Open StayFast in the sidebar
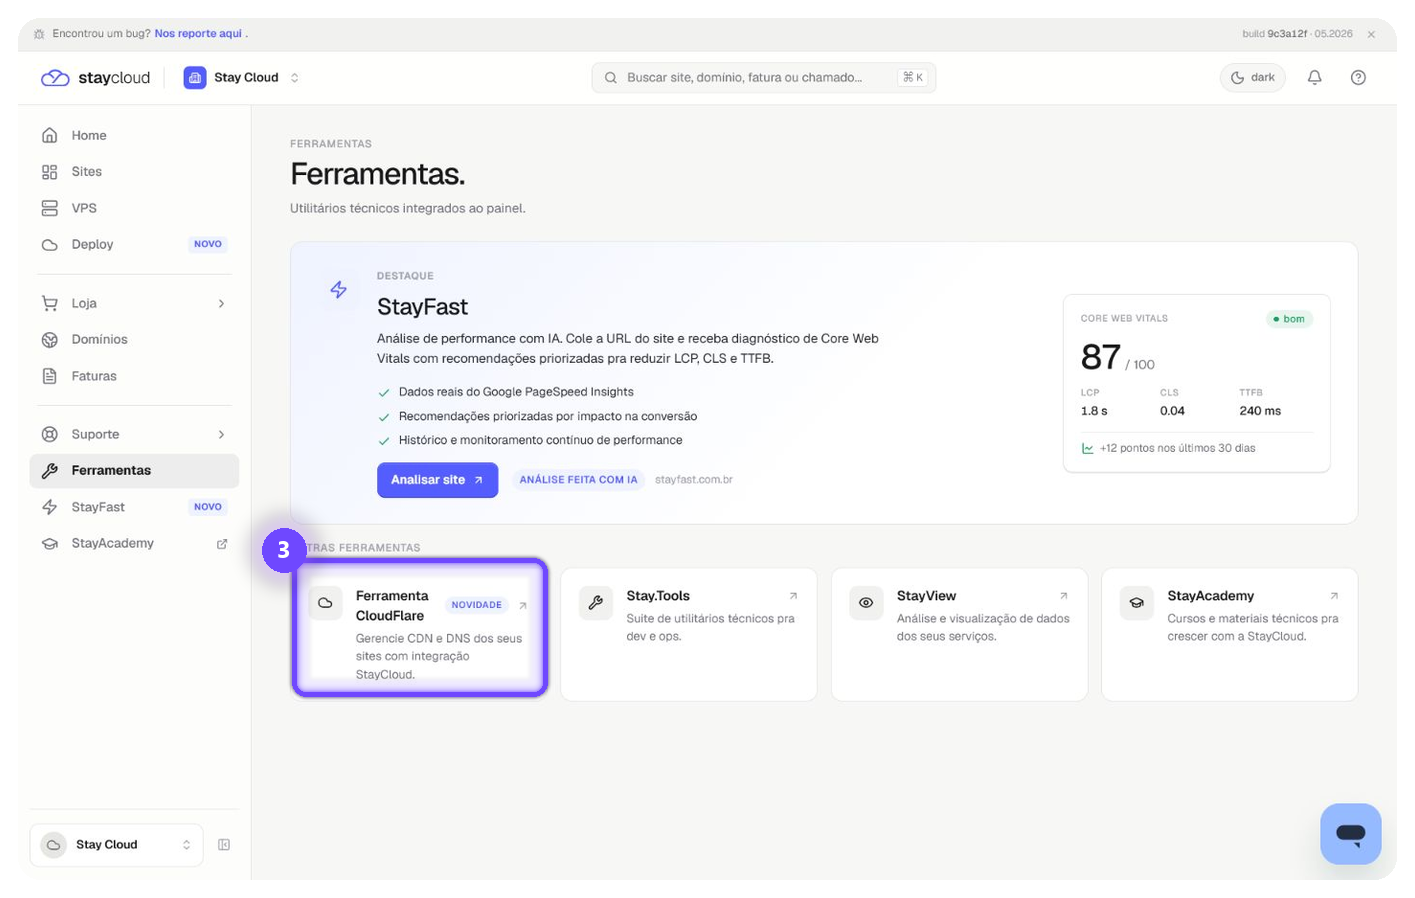This screenshot has width=1415, height=898. click(x=134, y=507)
